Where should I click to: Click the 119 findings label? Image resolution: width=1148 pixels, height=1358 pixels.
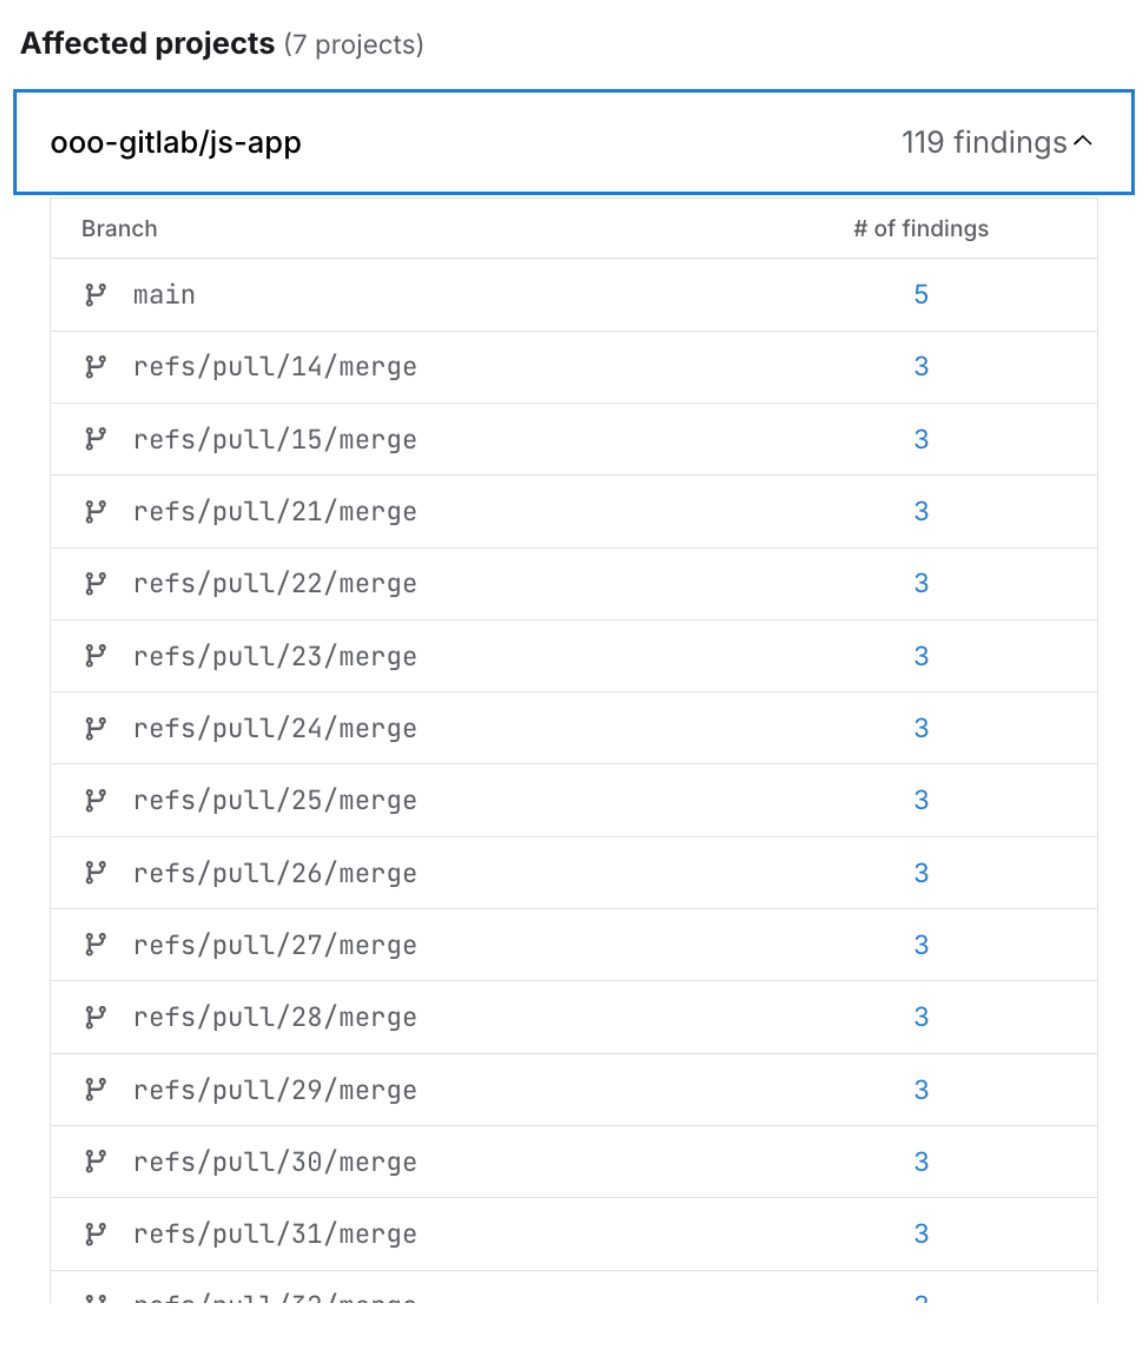[x=984, y=143]
